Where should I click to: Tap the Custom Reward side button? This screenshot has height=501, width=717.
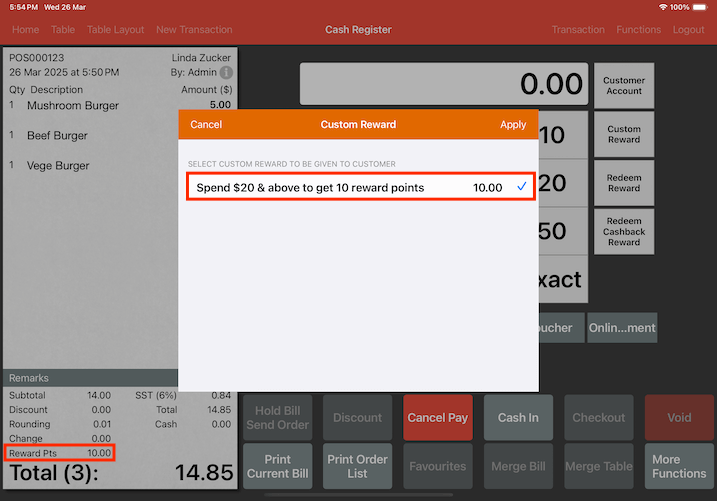pos(624,134)
